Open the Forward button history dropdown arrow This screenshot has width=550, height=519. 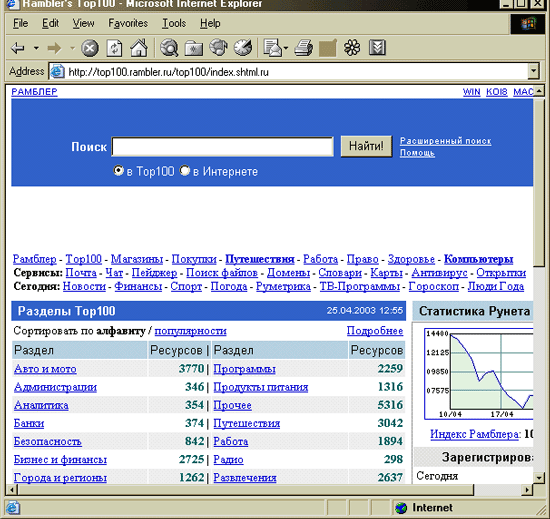tap(72, 48)
